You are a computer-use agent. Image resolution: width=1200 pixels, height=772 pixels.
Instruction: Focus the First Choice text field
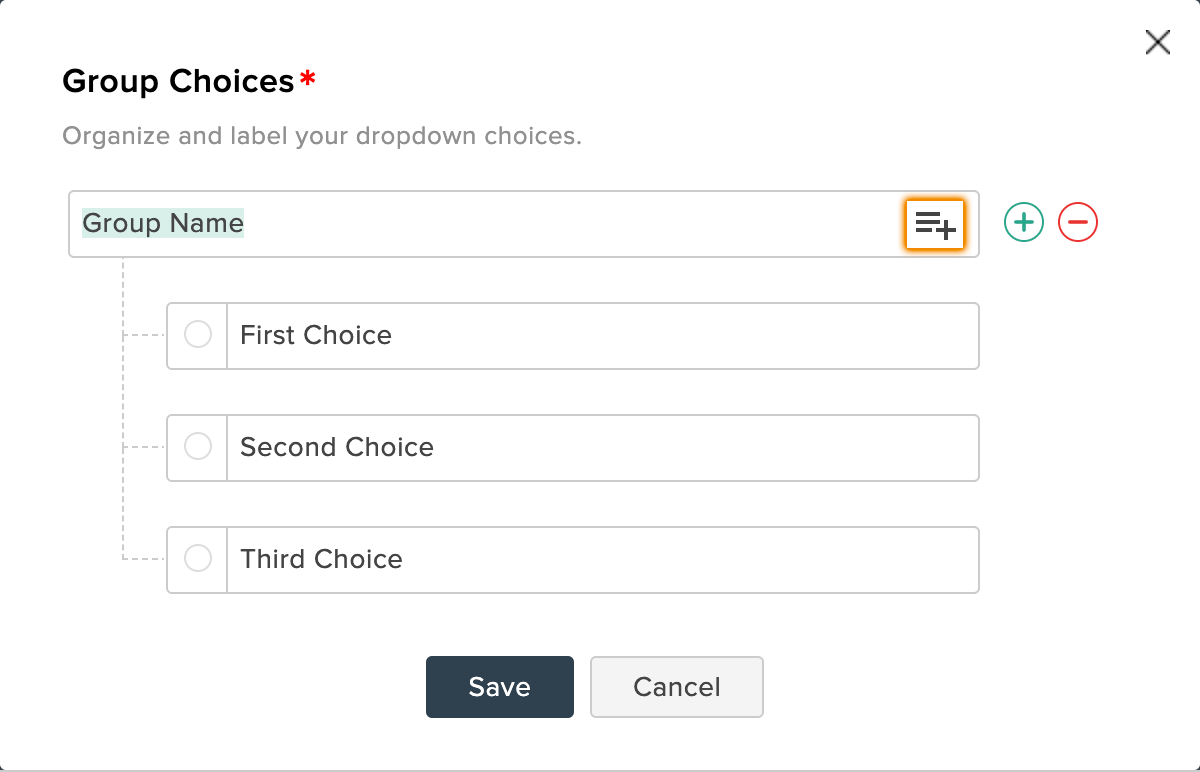603,336
